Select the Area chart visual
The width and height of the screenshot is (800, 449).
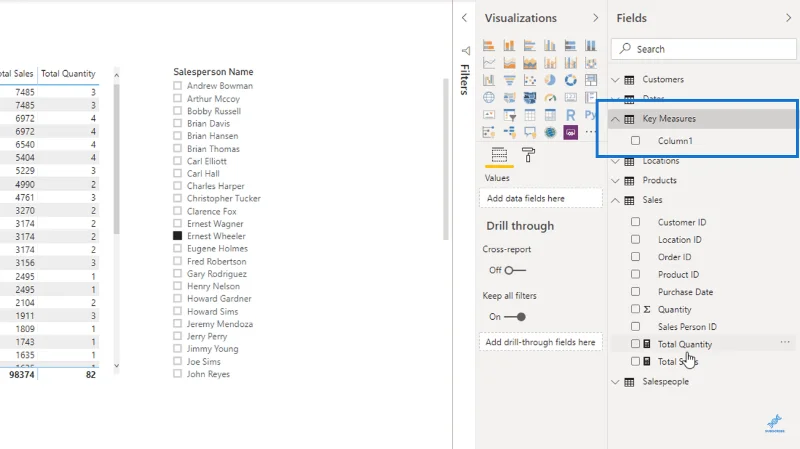(509, 63)
